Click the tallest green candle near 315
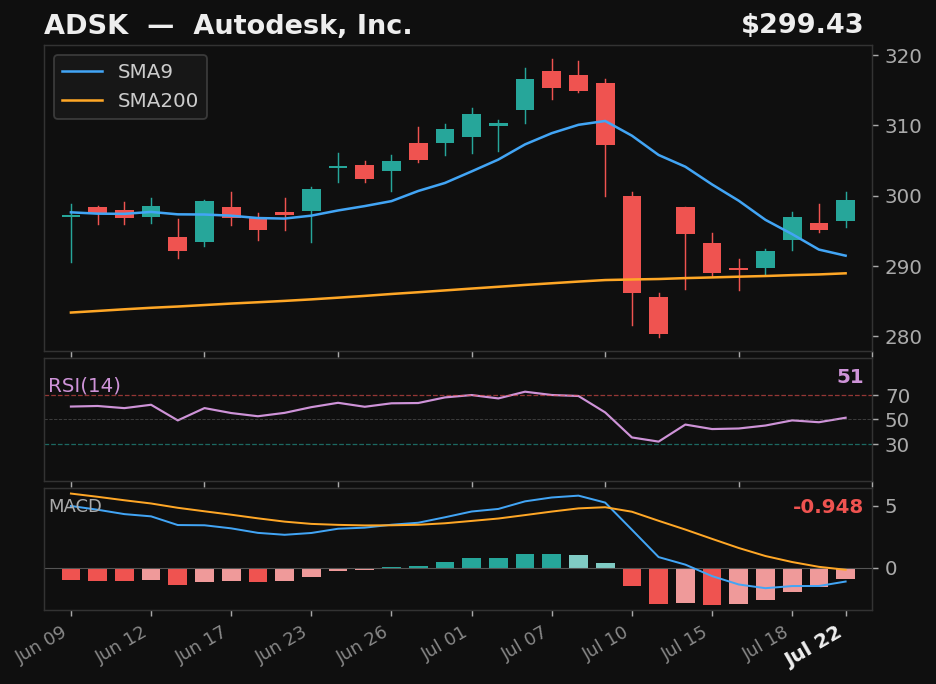Viewport: 936px width, 684px height. [x=525, y=94]
